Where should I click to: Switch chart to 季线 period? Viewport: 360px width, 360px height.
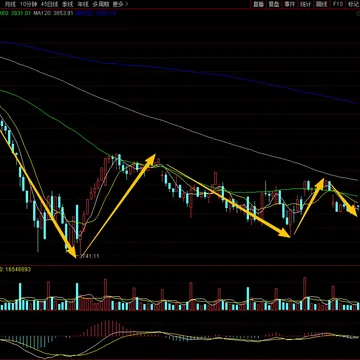coord(68,4)
